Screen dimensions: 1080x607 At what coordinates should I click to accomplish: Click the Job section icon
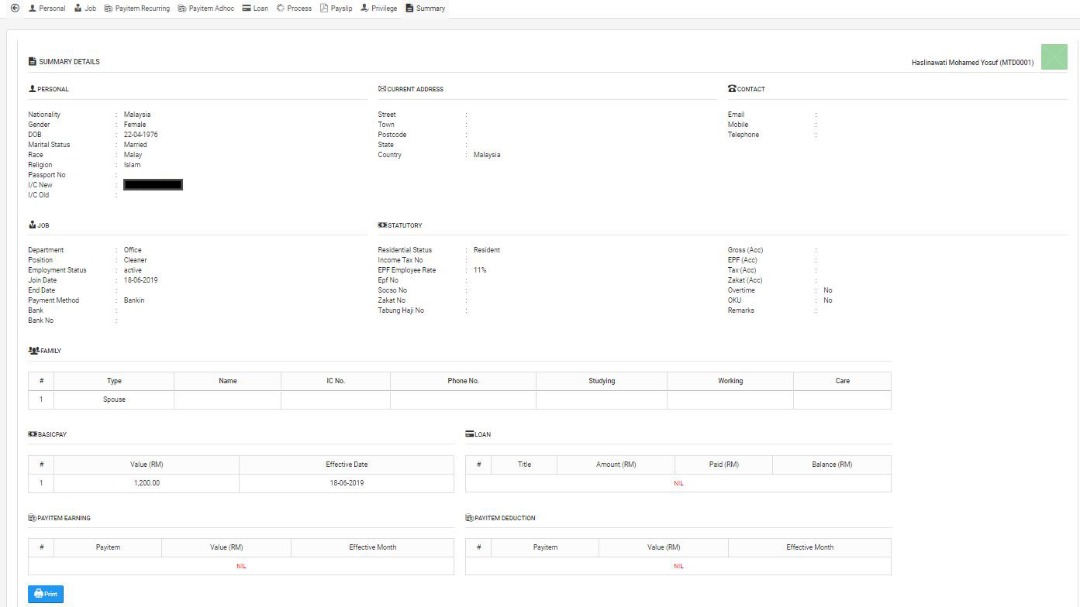click(32, 225)
